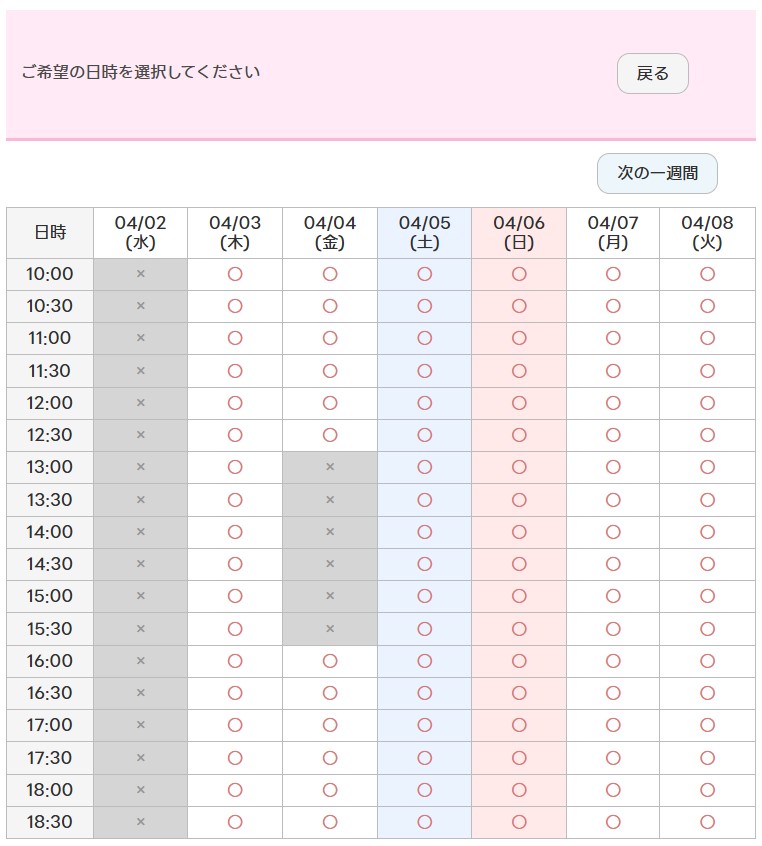Select the 15:00 circle on 04/06 (日)
This screenshot has height=846, width=762.
click(x=519, y=596)
